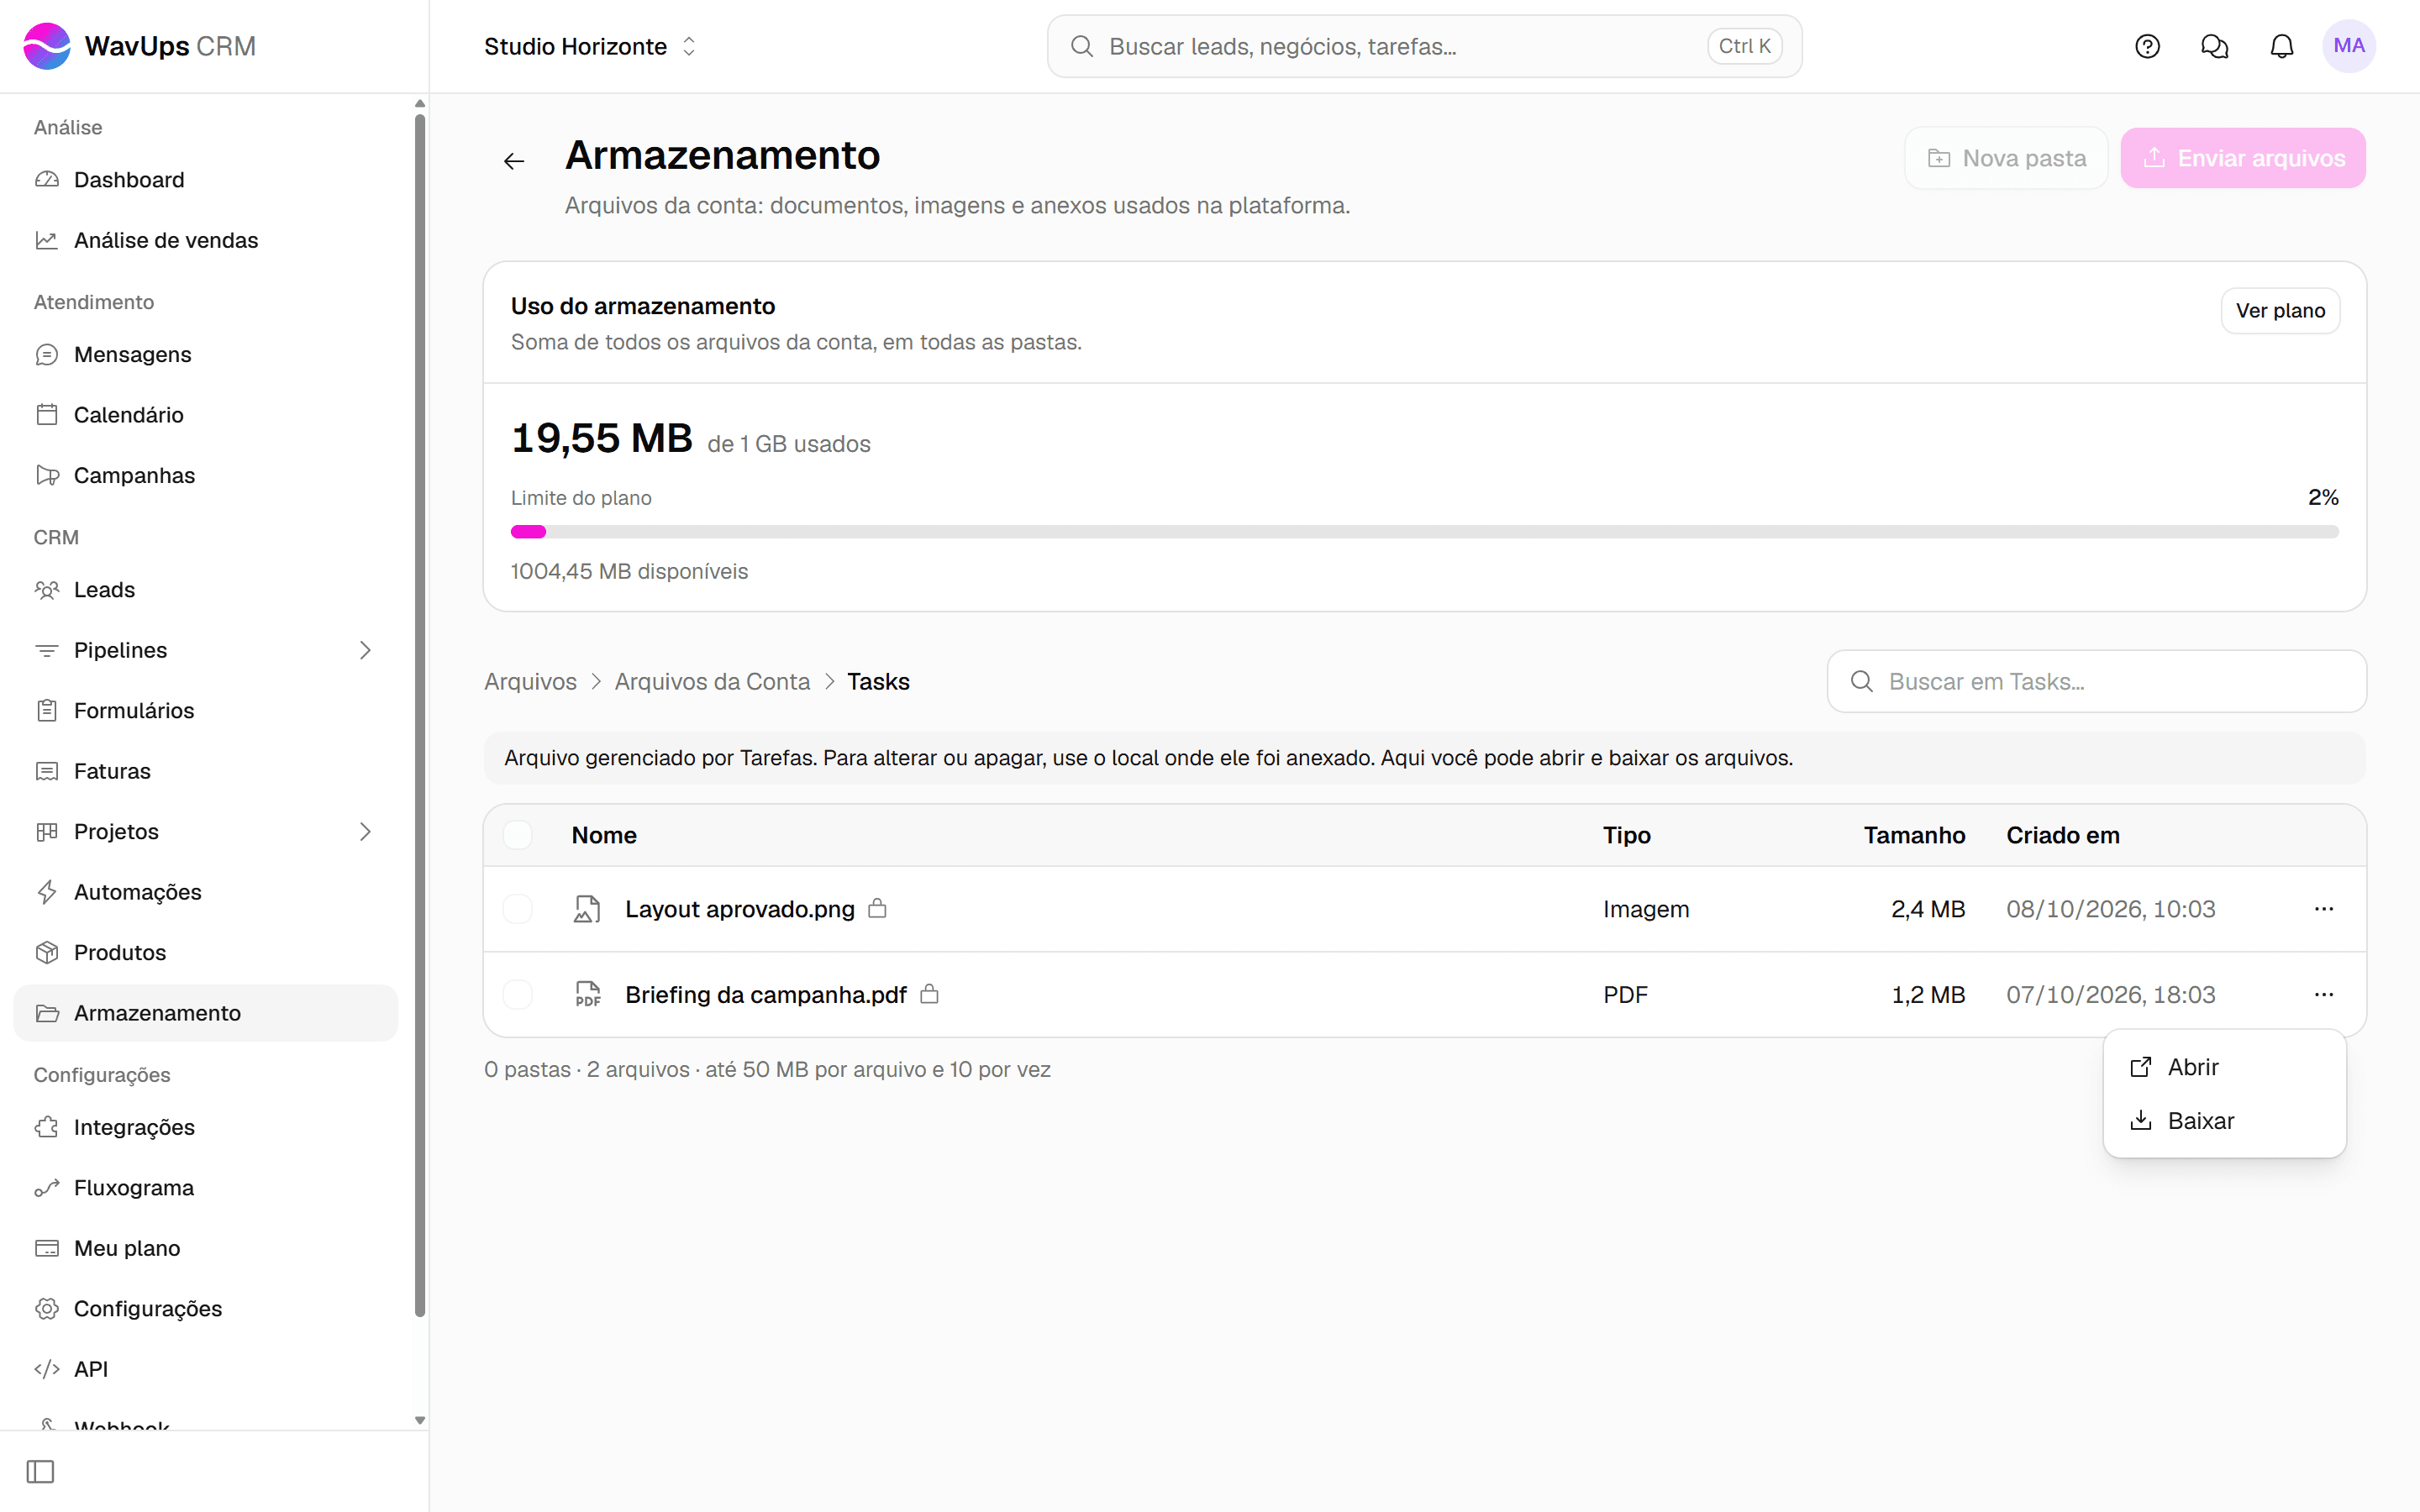
Task: Navigate to Arquivos da Conta breadcrumb
Action: click(712, 682)
